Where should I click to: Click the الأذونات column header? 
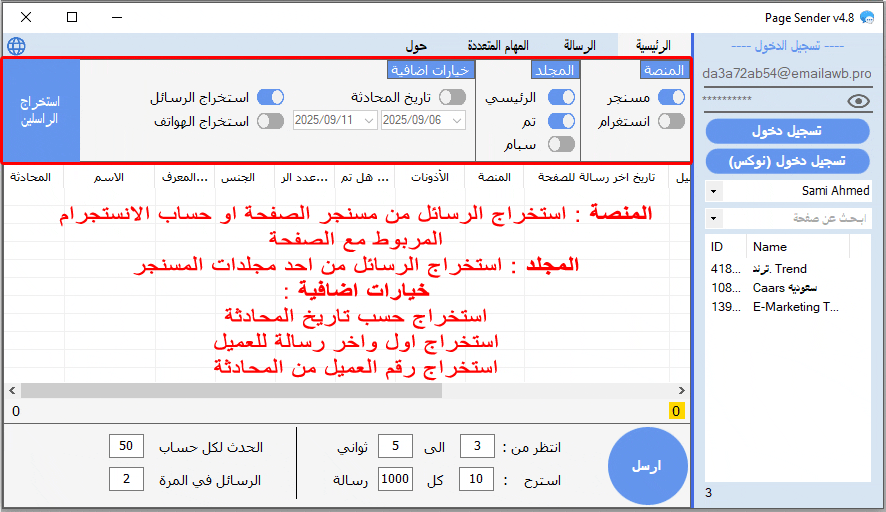[429, 177]
